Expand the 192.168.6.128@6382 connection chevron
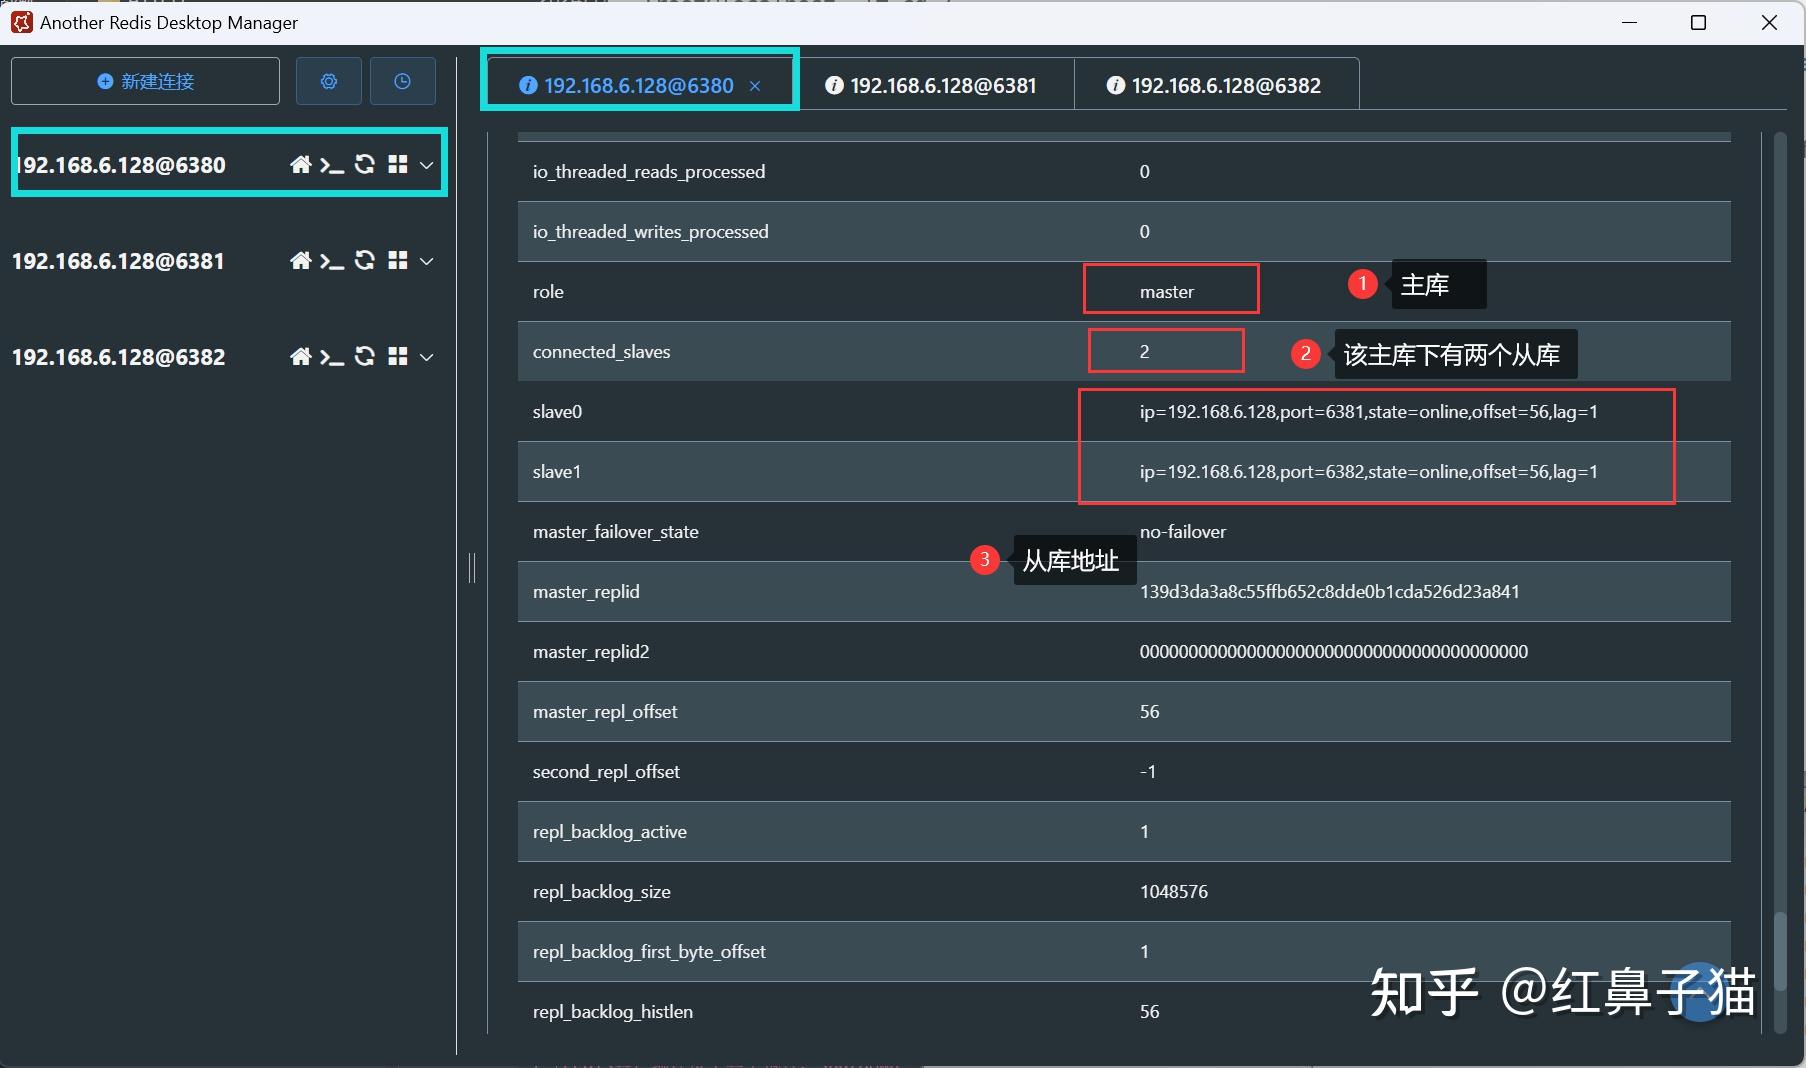 point(427,357)
